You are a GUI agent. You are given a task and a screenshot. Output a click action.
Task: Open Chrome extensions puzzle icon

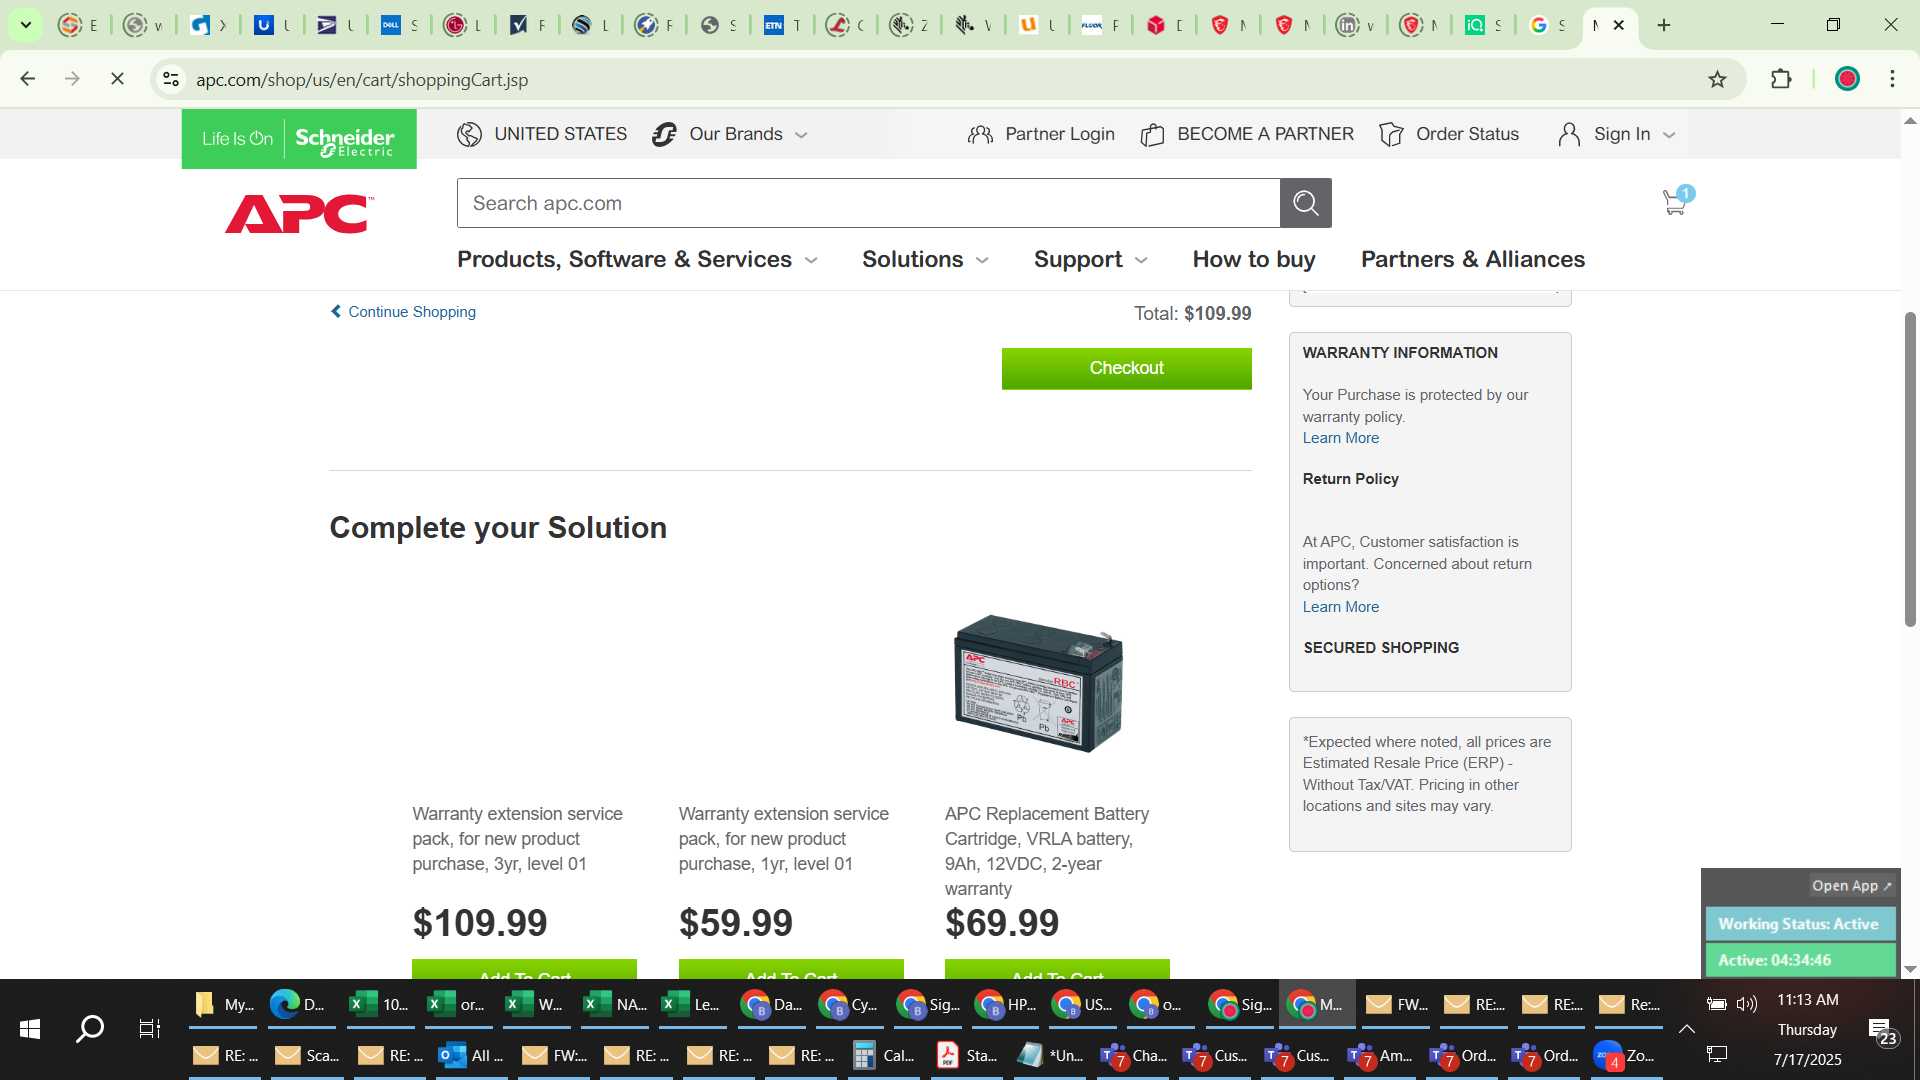(1781, 79)
